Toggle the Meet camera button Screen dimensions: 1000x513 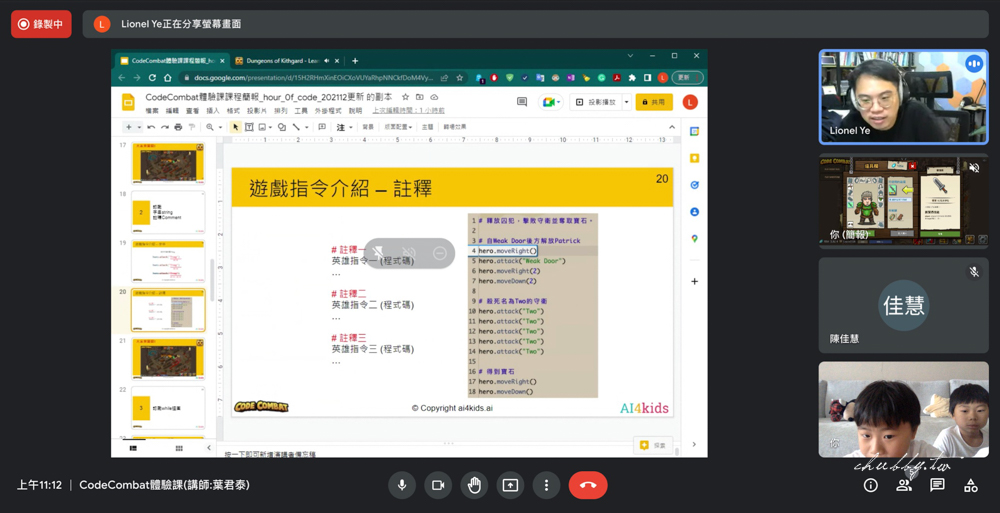[x=438, y=486]
